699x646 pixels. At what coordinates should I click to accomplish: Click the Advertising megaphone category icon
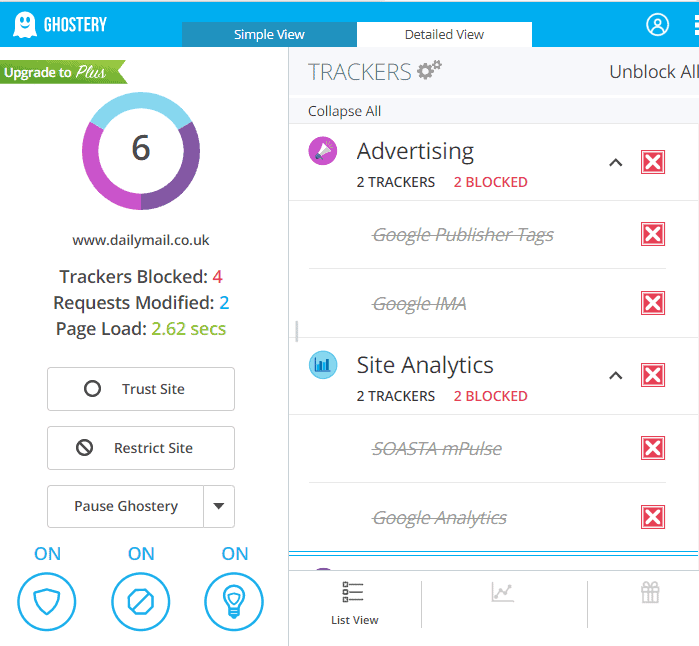point(323,151)
